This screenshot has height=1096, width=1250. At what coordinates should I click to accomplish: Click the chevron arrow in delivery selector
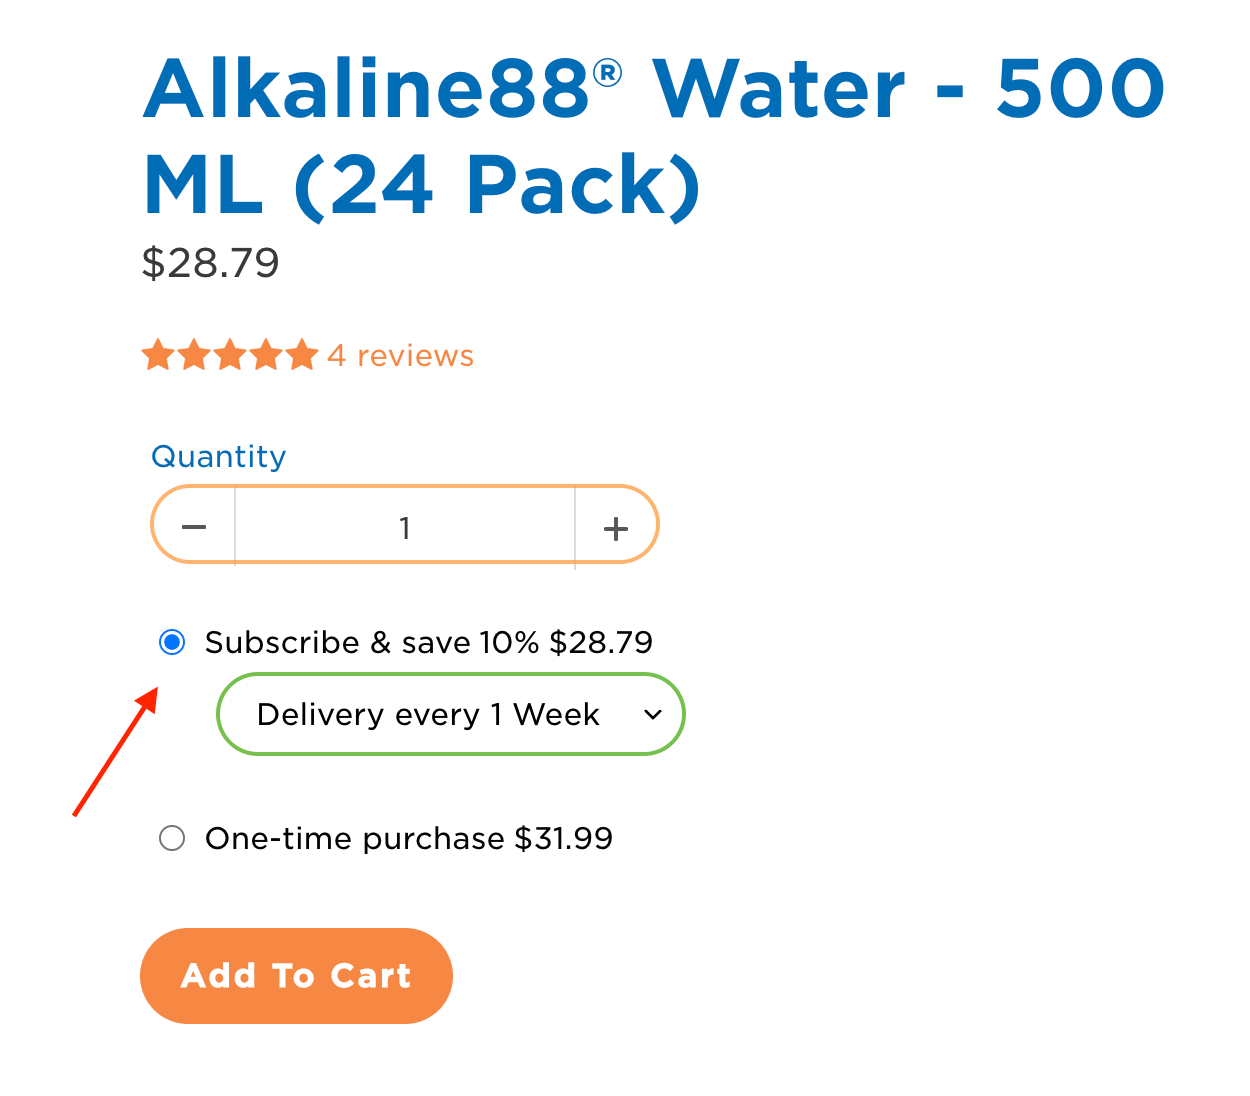(x=653, y=715)
